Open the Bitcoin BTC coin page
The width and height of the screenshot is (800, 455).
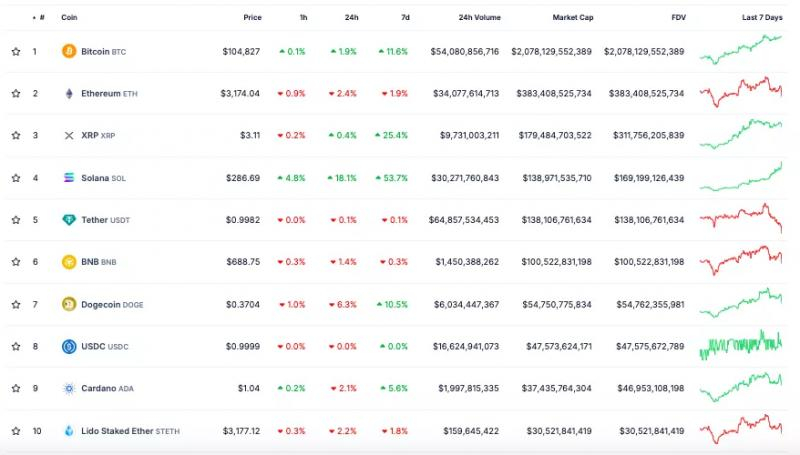(104, 52)
